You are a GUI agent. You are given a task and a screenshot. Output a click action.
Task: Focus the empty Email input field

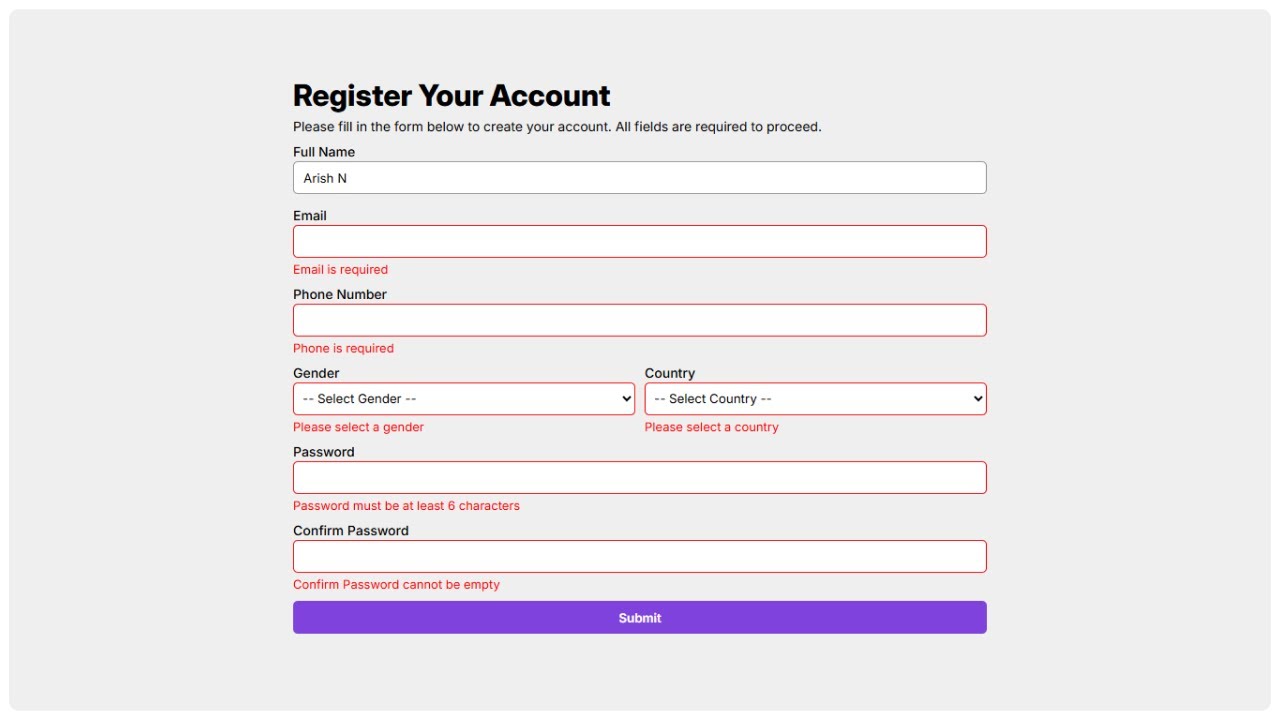639,242
